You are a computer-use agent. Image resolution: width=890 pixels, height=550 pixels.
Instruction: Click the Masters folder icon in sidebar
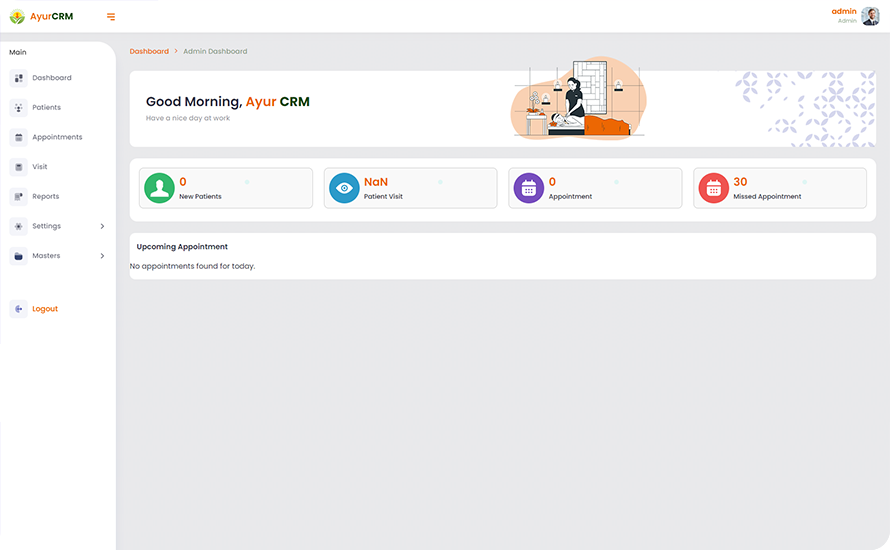[x=18, y=256]
